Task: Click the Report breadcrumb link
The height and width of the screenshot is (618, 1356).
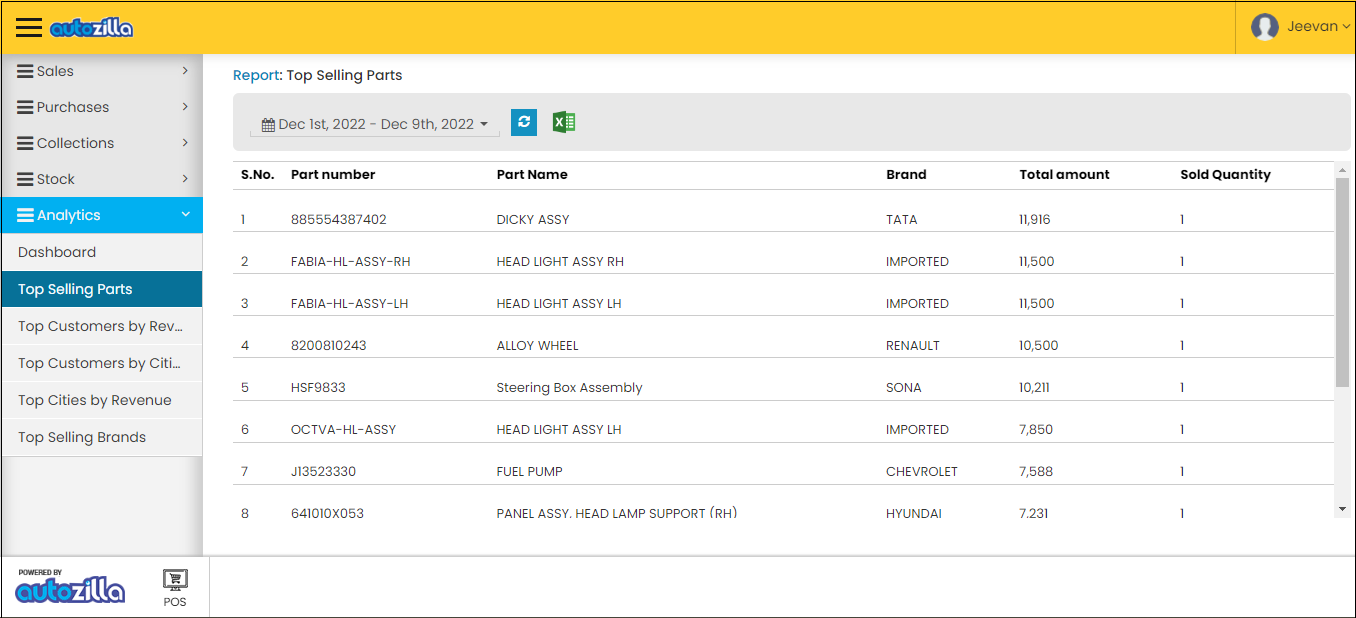Action: click(257, 75)
